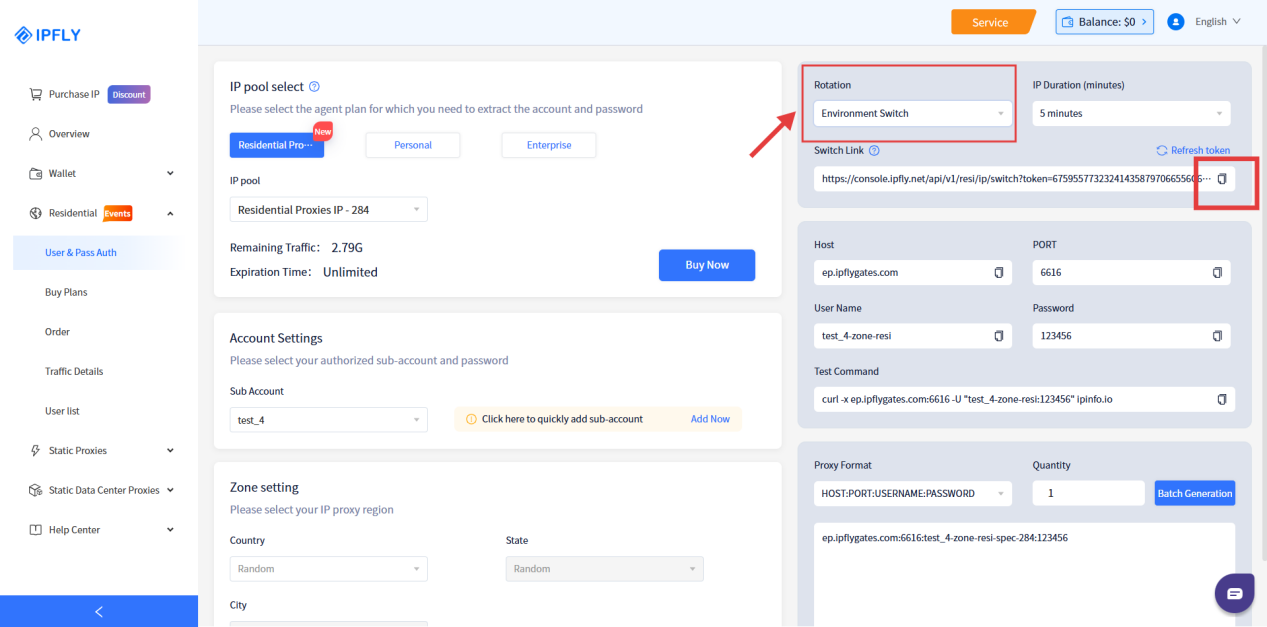This screenshot has height=627, width=1267.
Task: Copy the Password value
Action: [x=1217, y=336]
